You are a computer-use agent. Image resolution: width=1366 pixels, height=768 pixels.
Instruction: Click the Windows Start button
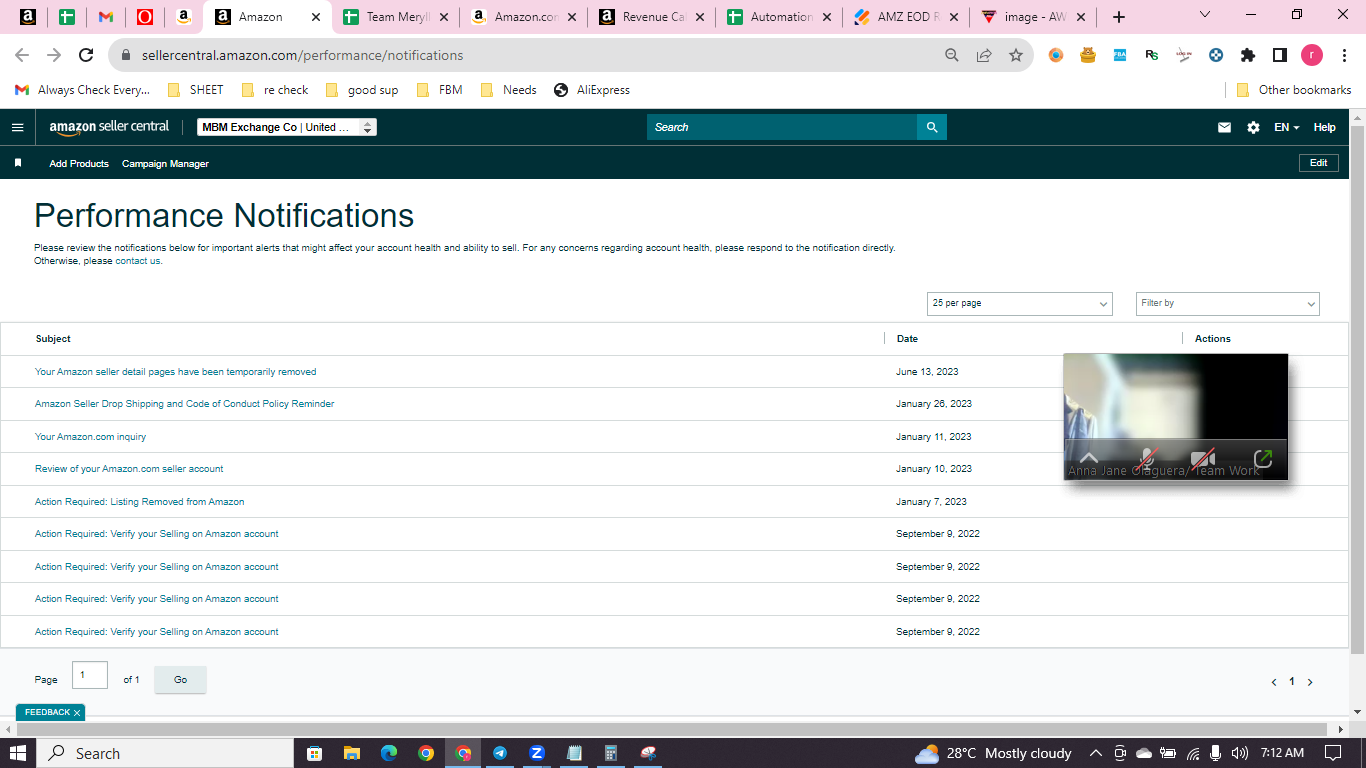click(18, 753)
